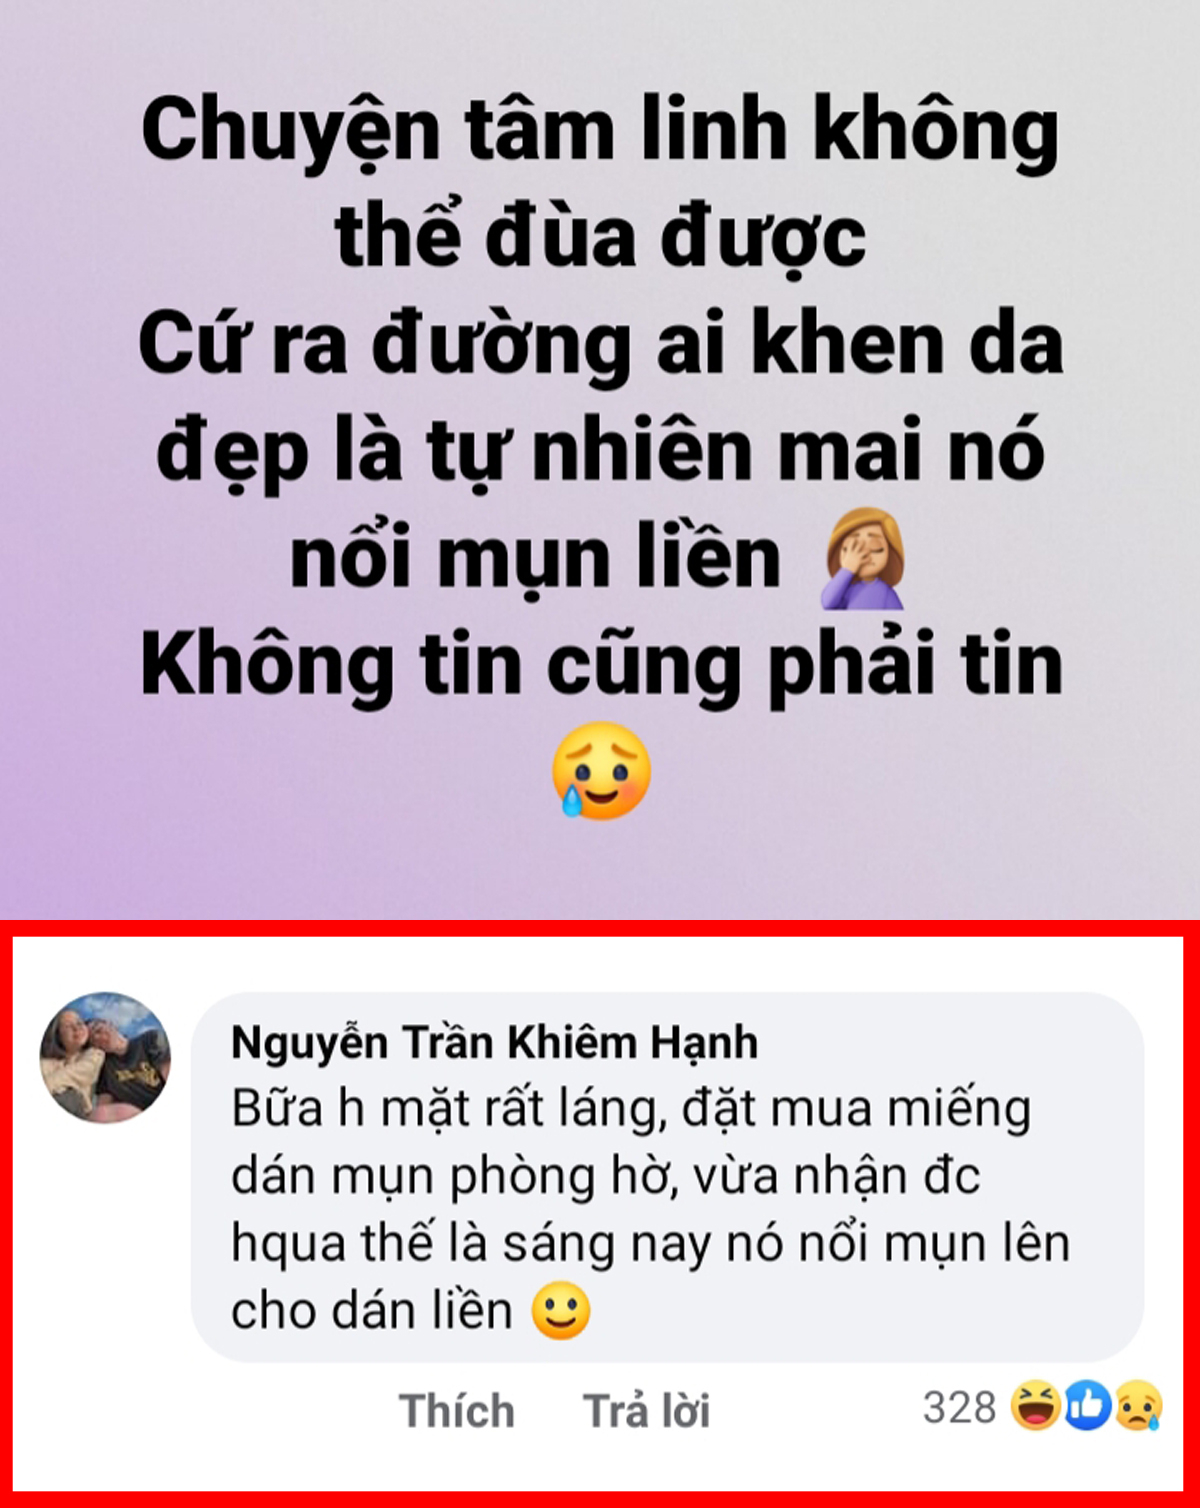
Task: Click the blue thumbs-up like reaction icon
Action: click(1087, 1405)
